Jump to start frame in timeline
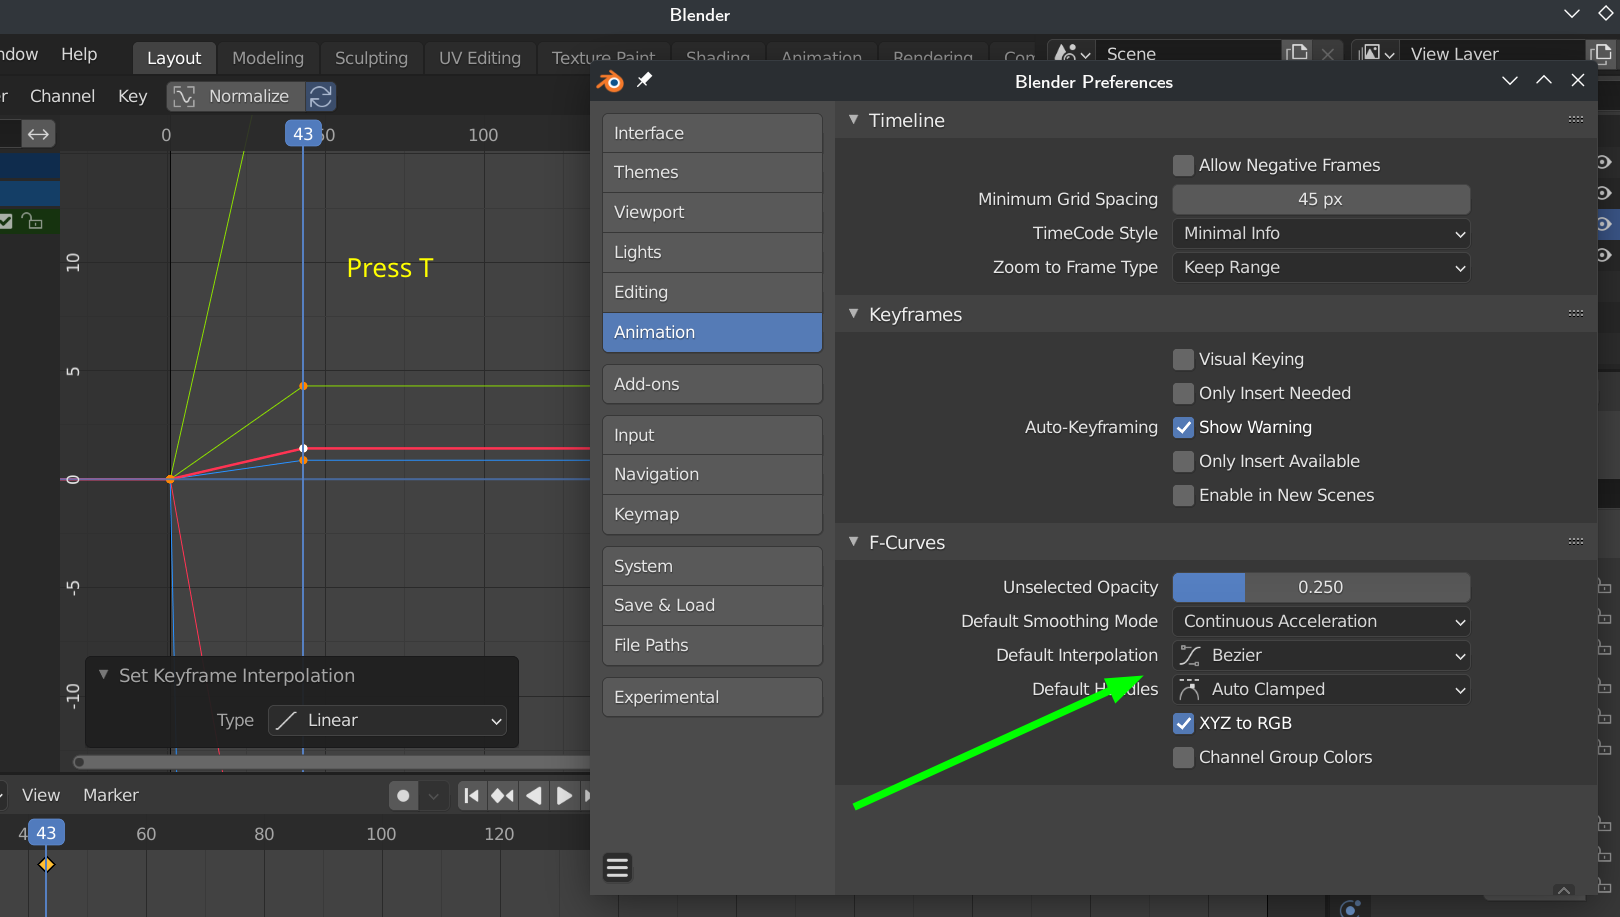This screenshot has height=917, width=1620. click(471, 796)
